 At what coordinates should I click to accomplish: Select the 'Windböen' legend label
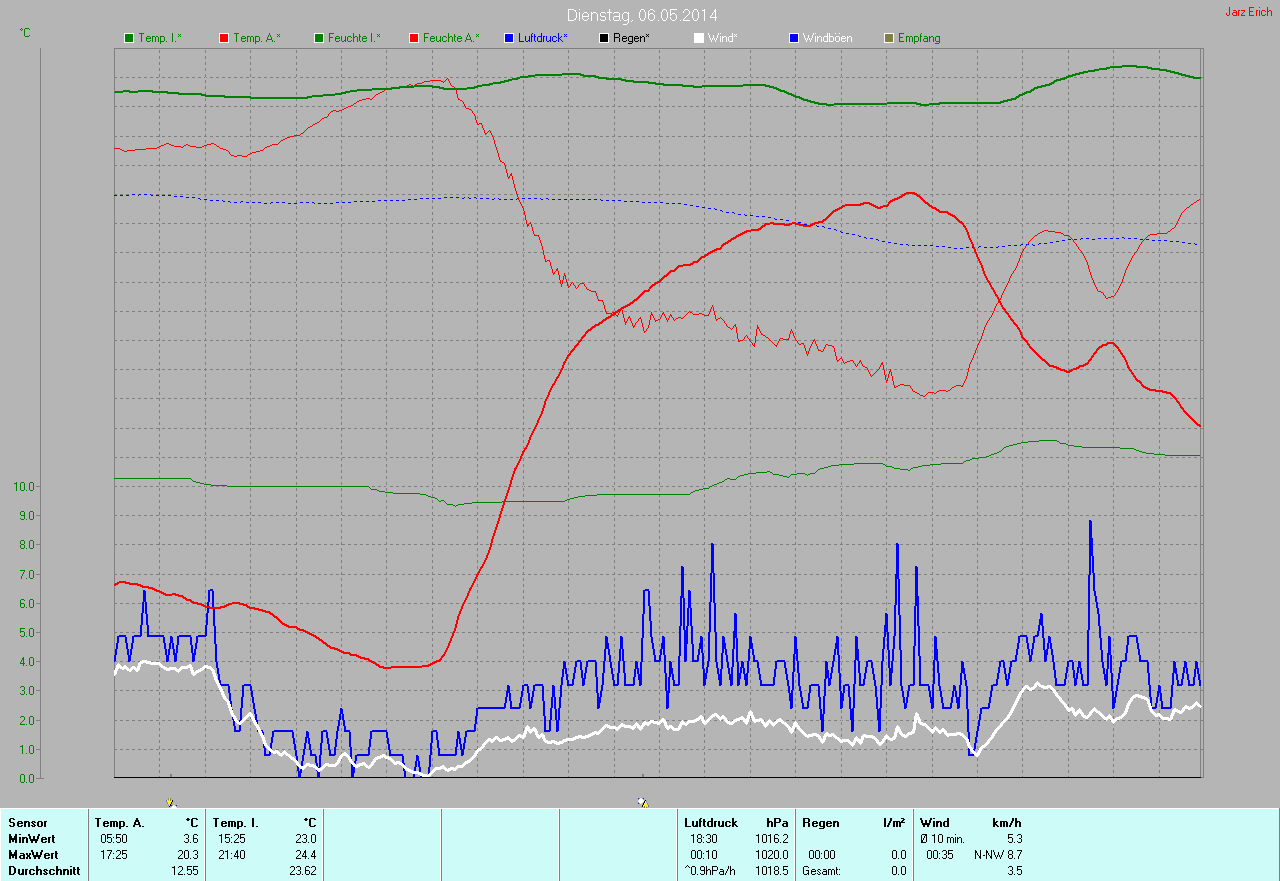[x=827, y=38]
